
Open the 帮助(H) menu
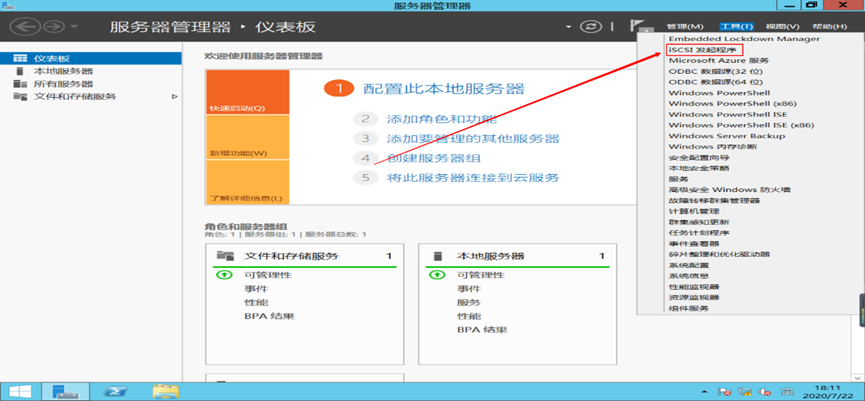coord(829,26)
